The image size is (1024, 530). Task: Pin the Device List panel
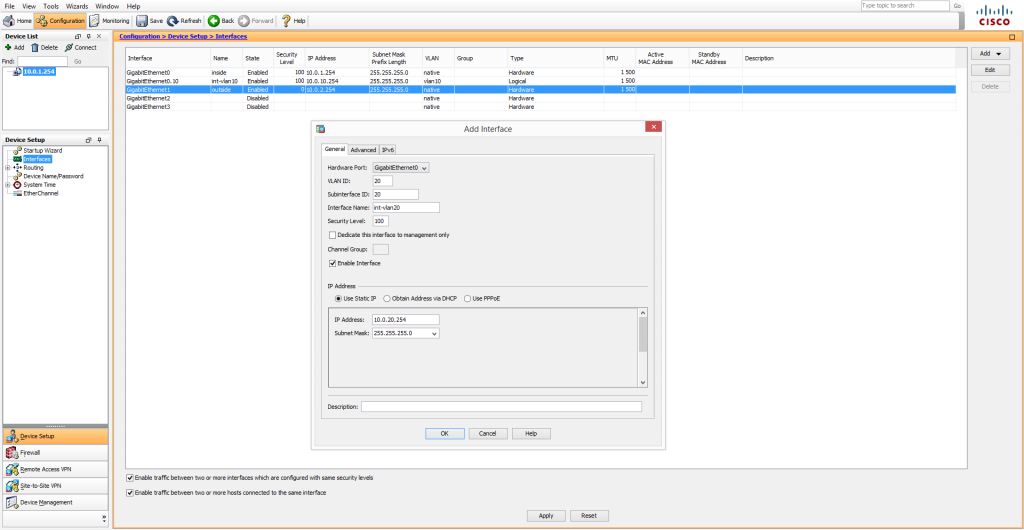pos(89,37)
